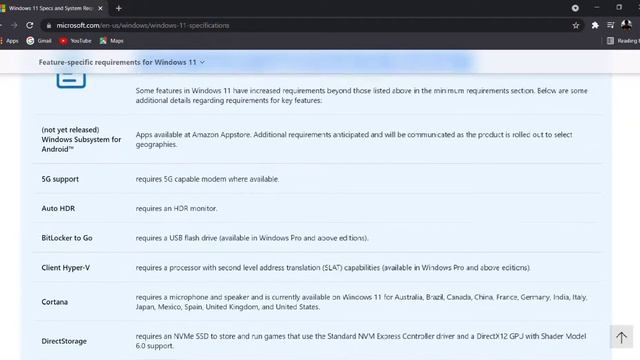This screenshot has width=640, height=360.
Task: Close the Windows 11 Specs tab
Action: tap(100, 8)
